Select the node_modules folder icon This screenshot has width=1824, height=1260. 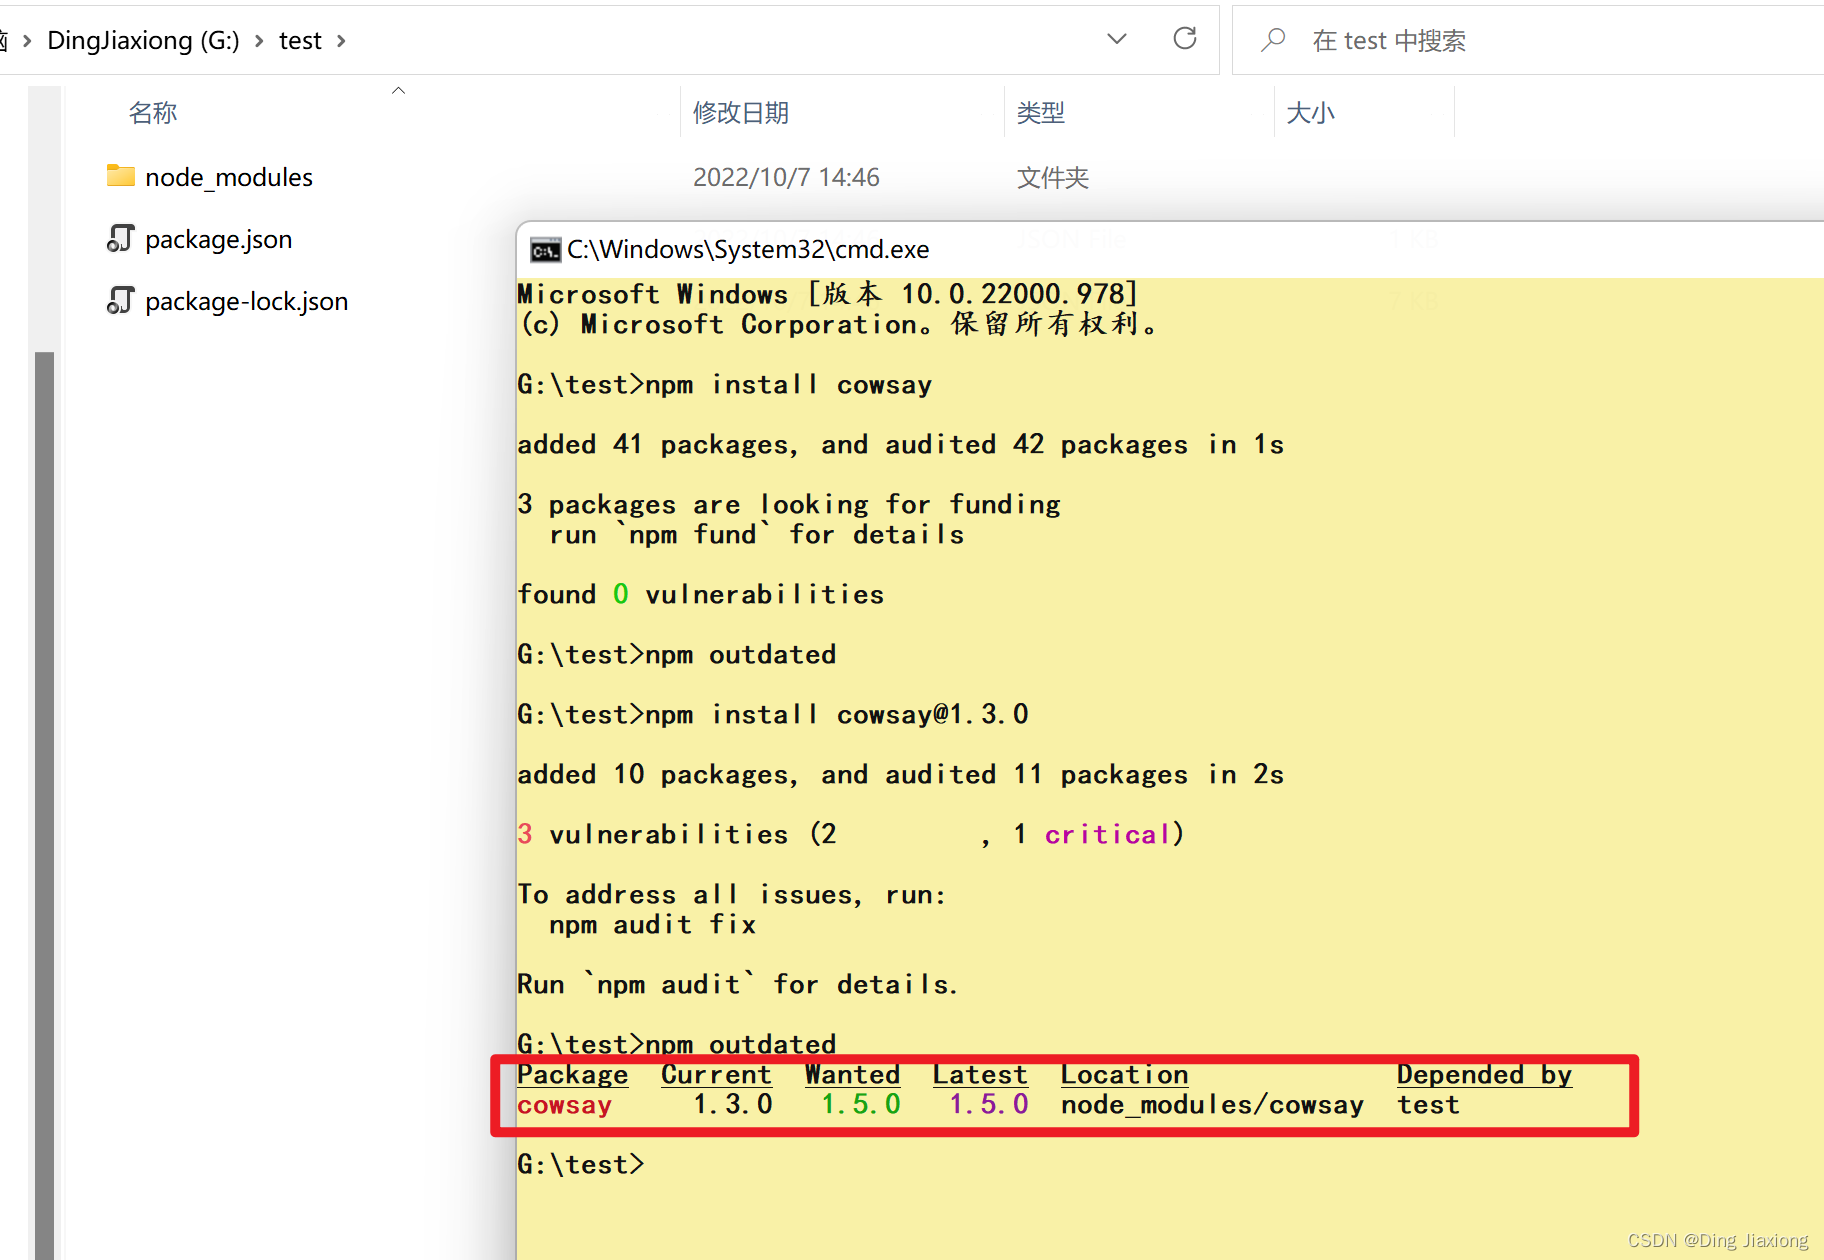[x=121, y=176]
